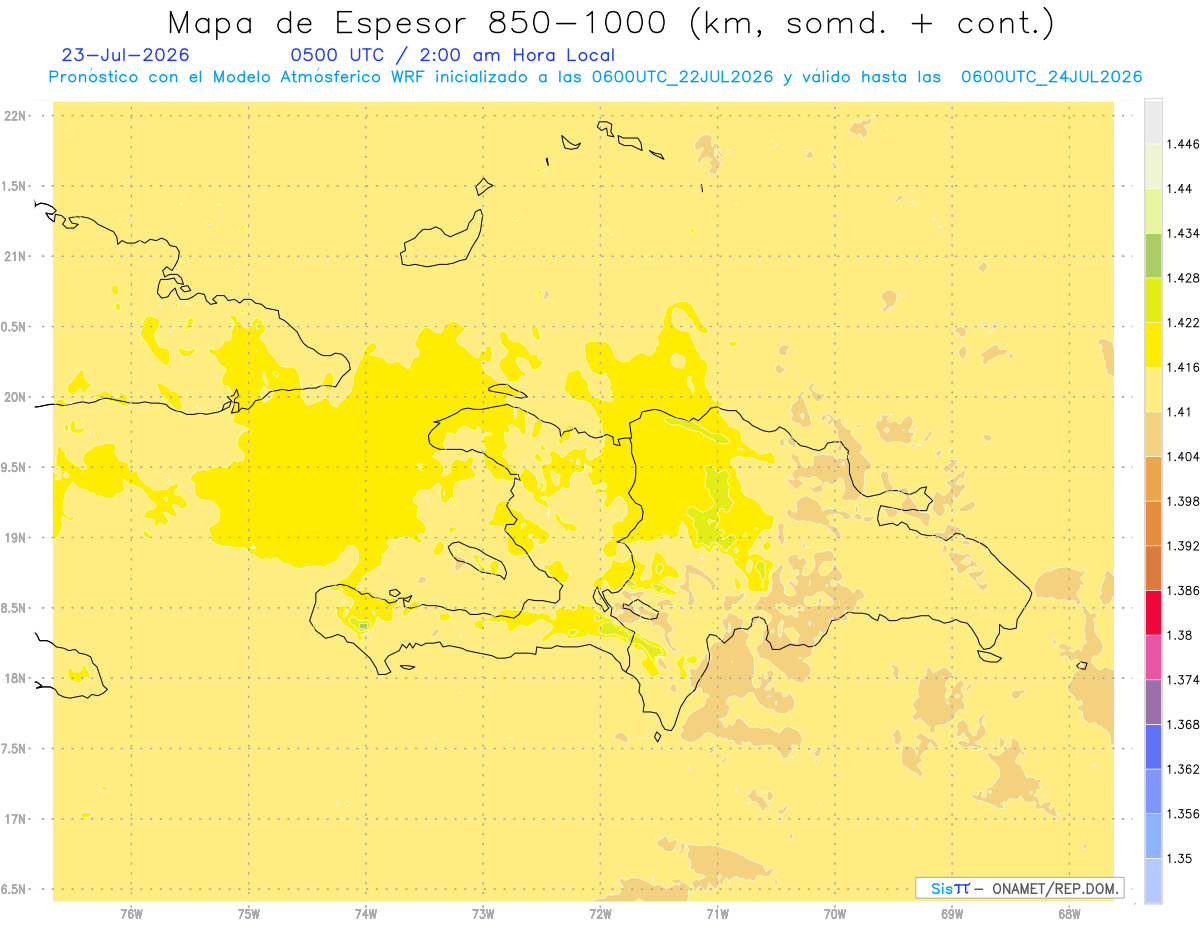Click the legend value '1.44'
The height and width of the screenshot is (927, 1200).
point(1178,189)
